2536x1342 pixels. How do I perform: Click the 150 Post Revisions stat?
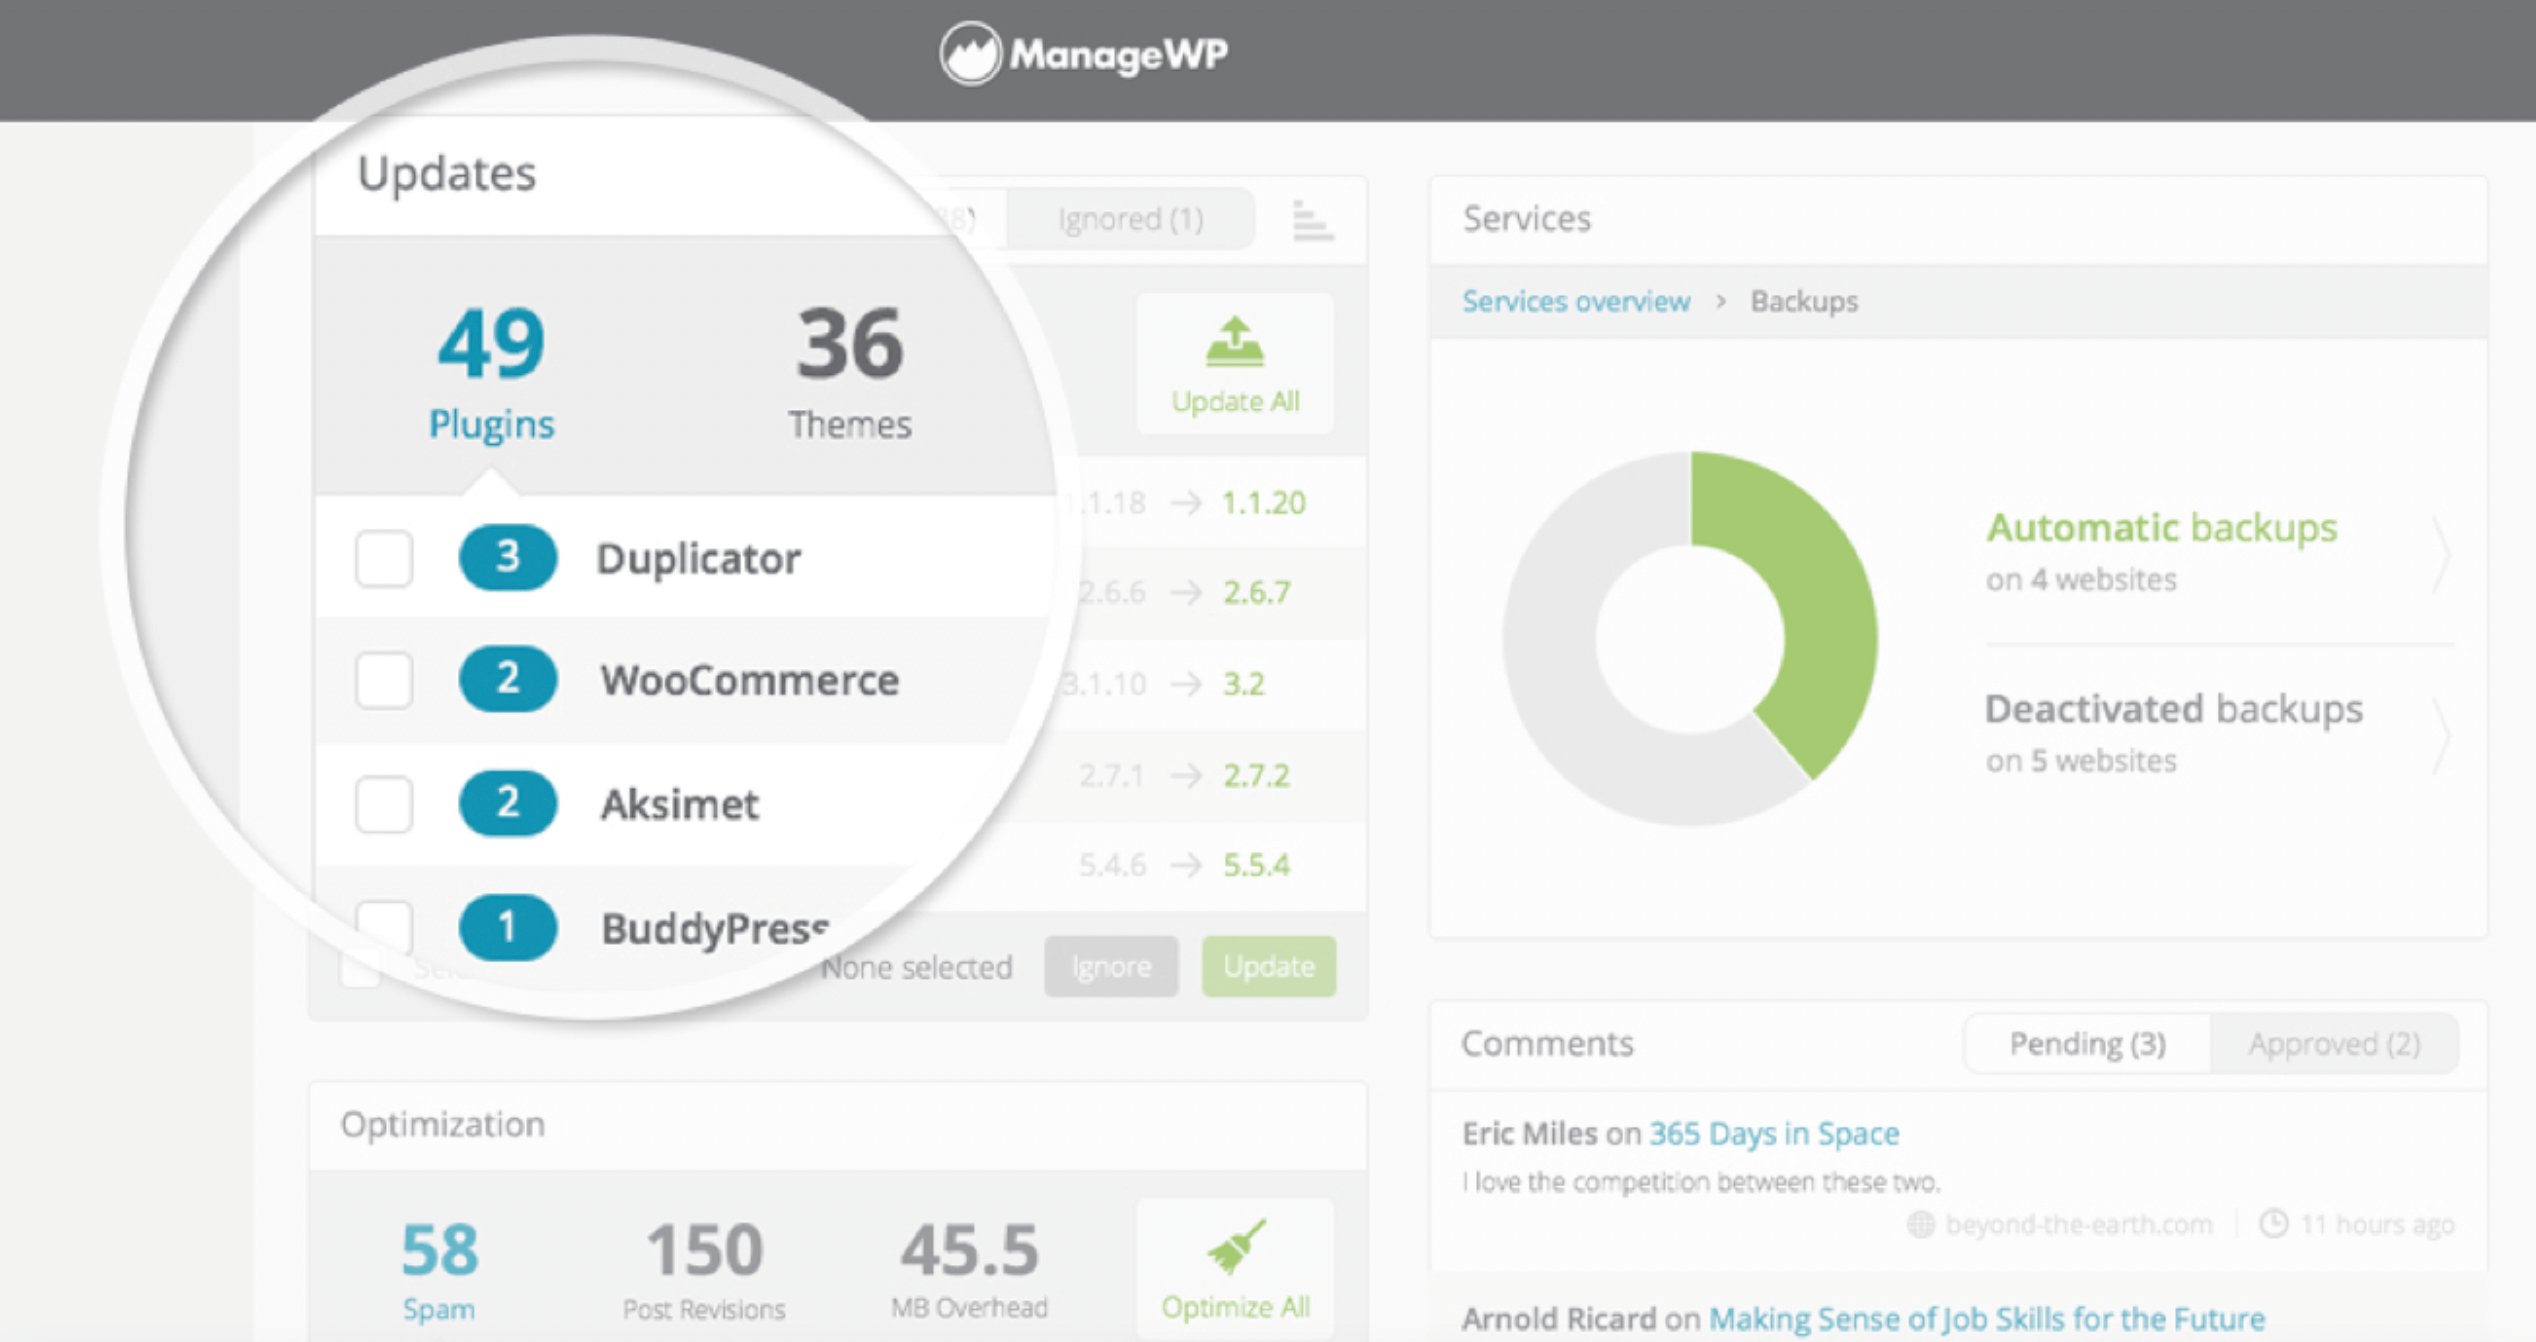[704, 1270]
